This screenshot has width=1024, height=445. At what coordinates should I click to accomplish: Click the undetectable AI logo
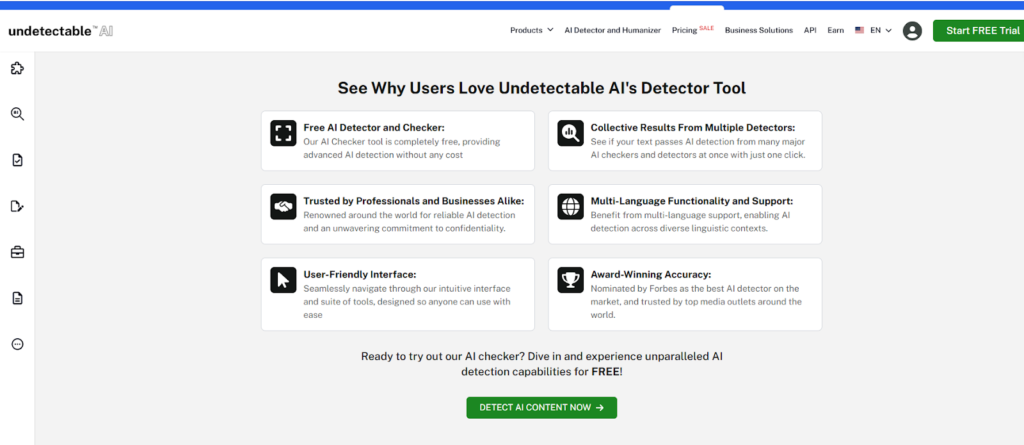61,31
